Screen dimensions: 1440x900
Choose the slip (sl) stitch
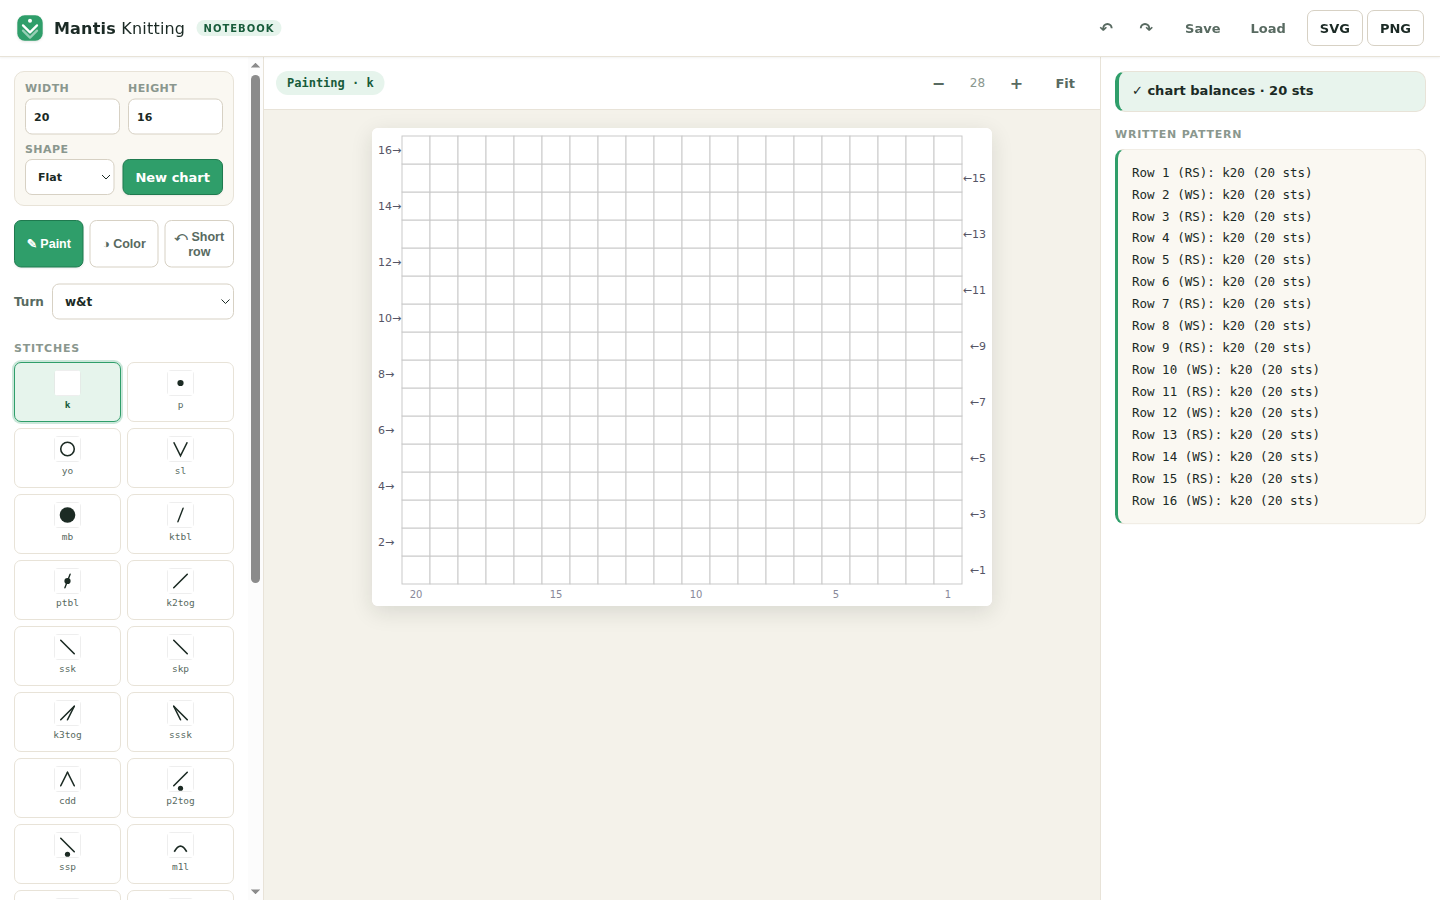180,458
